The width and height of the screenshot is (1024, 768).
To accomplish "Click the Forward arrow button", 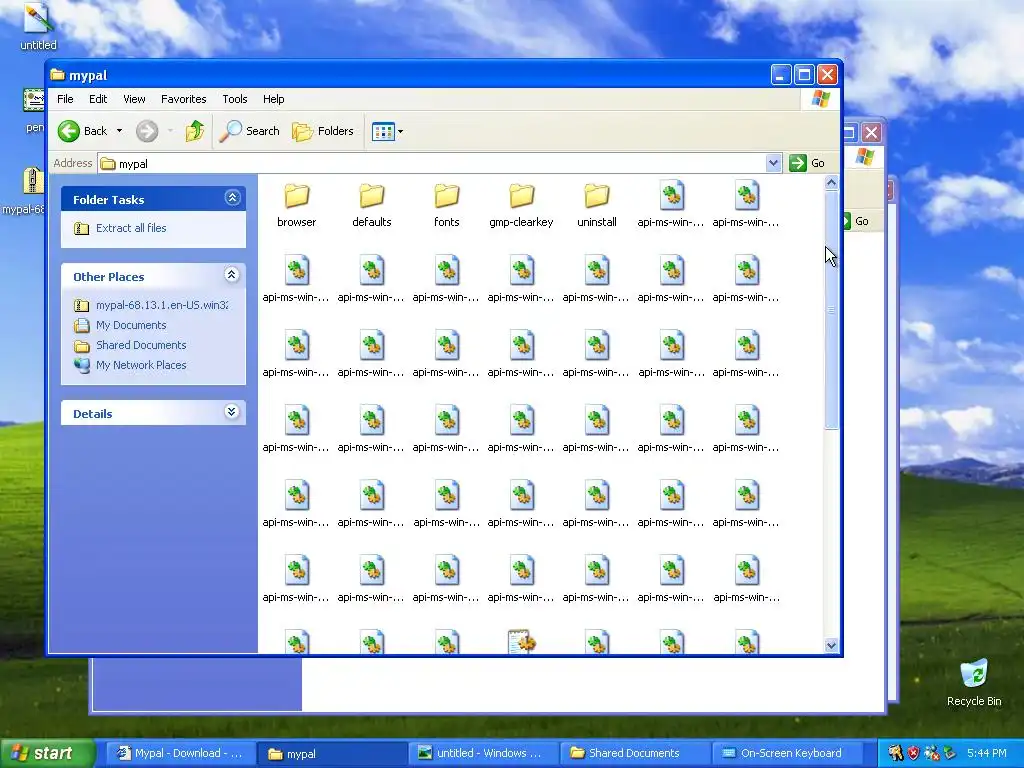I will pyautogui.click(x=147, y=131).
